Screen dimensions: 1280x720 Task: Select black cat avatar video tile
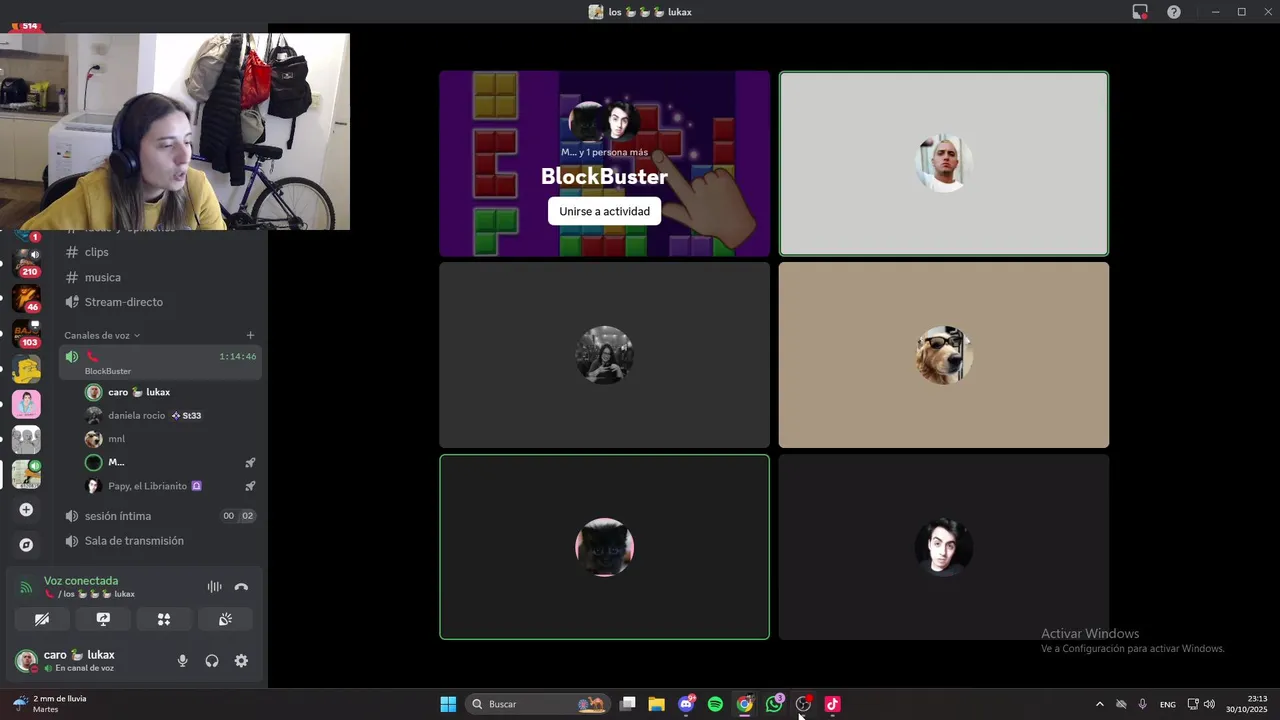pos(604,547)
